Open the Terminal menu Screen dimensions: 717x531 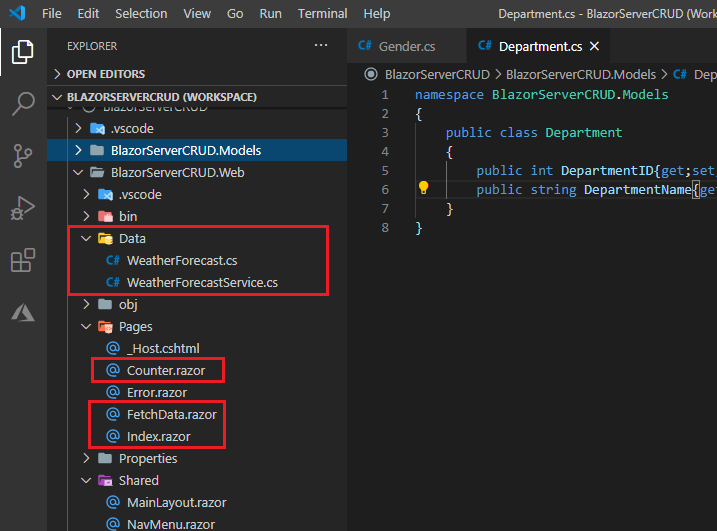pos(323,14)
